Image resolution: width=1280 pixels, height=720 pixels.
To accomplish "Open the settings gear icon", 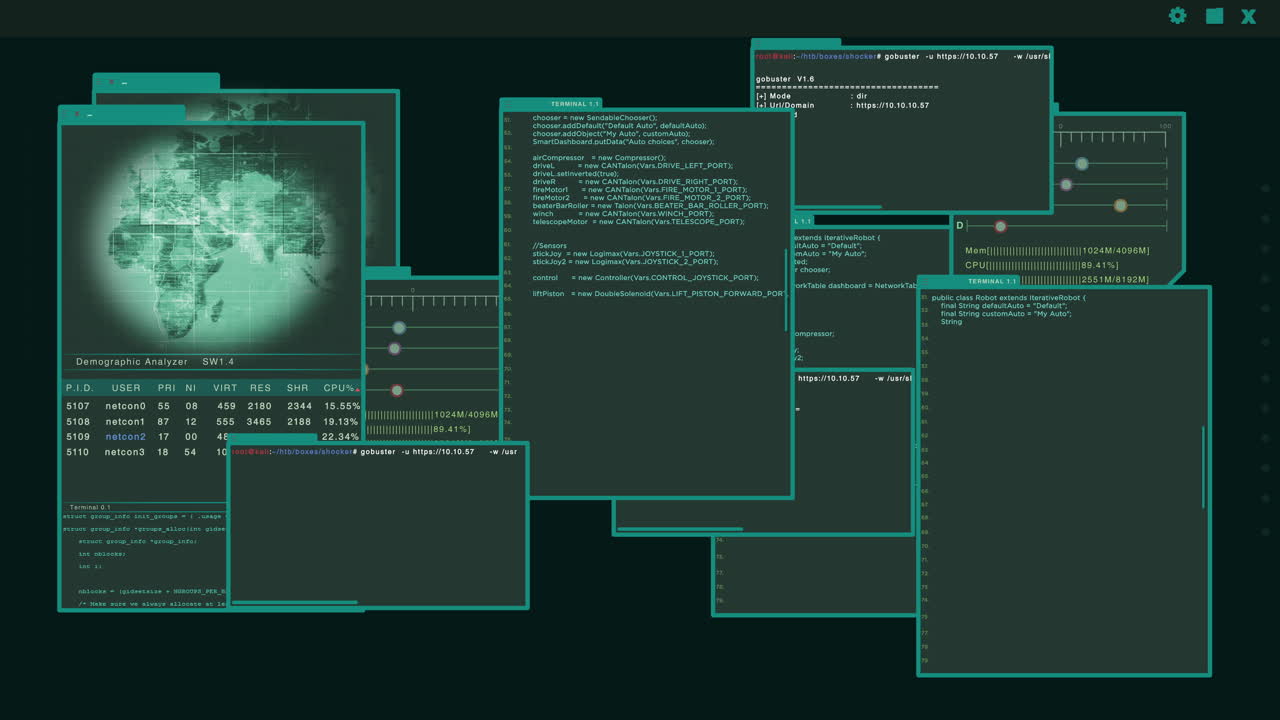I will (1177, 16).
